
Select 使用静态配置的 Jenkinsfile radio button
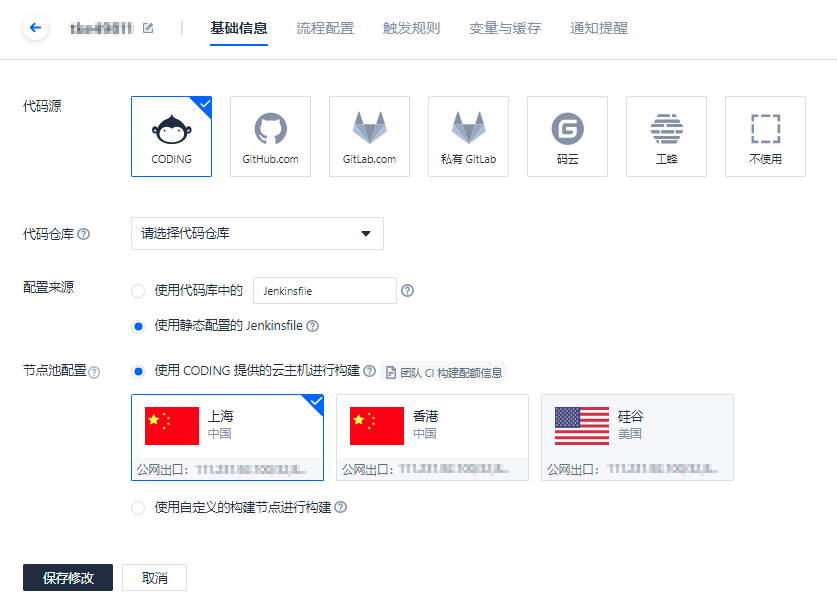[x=138, y=326]
